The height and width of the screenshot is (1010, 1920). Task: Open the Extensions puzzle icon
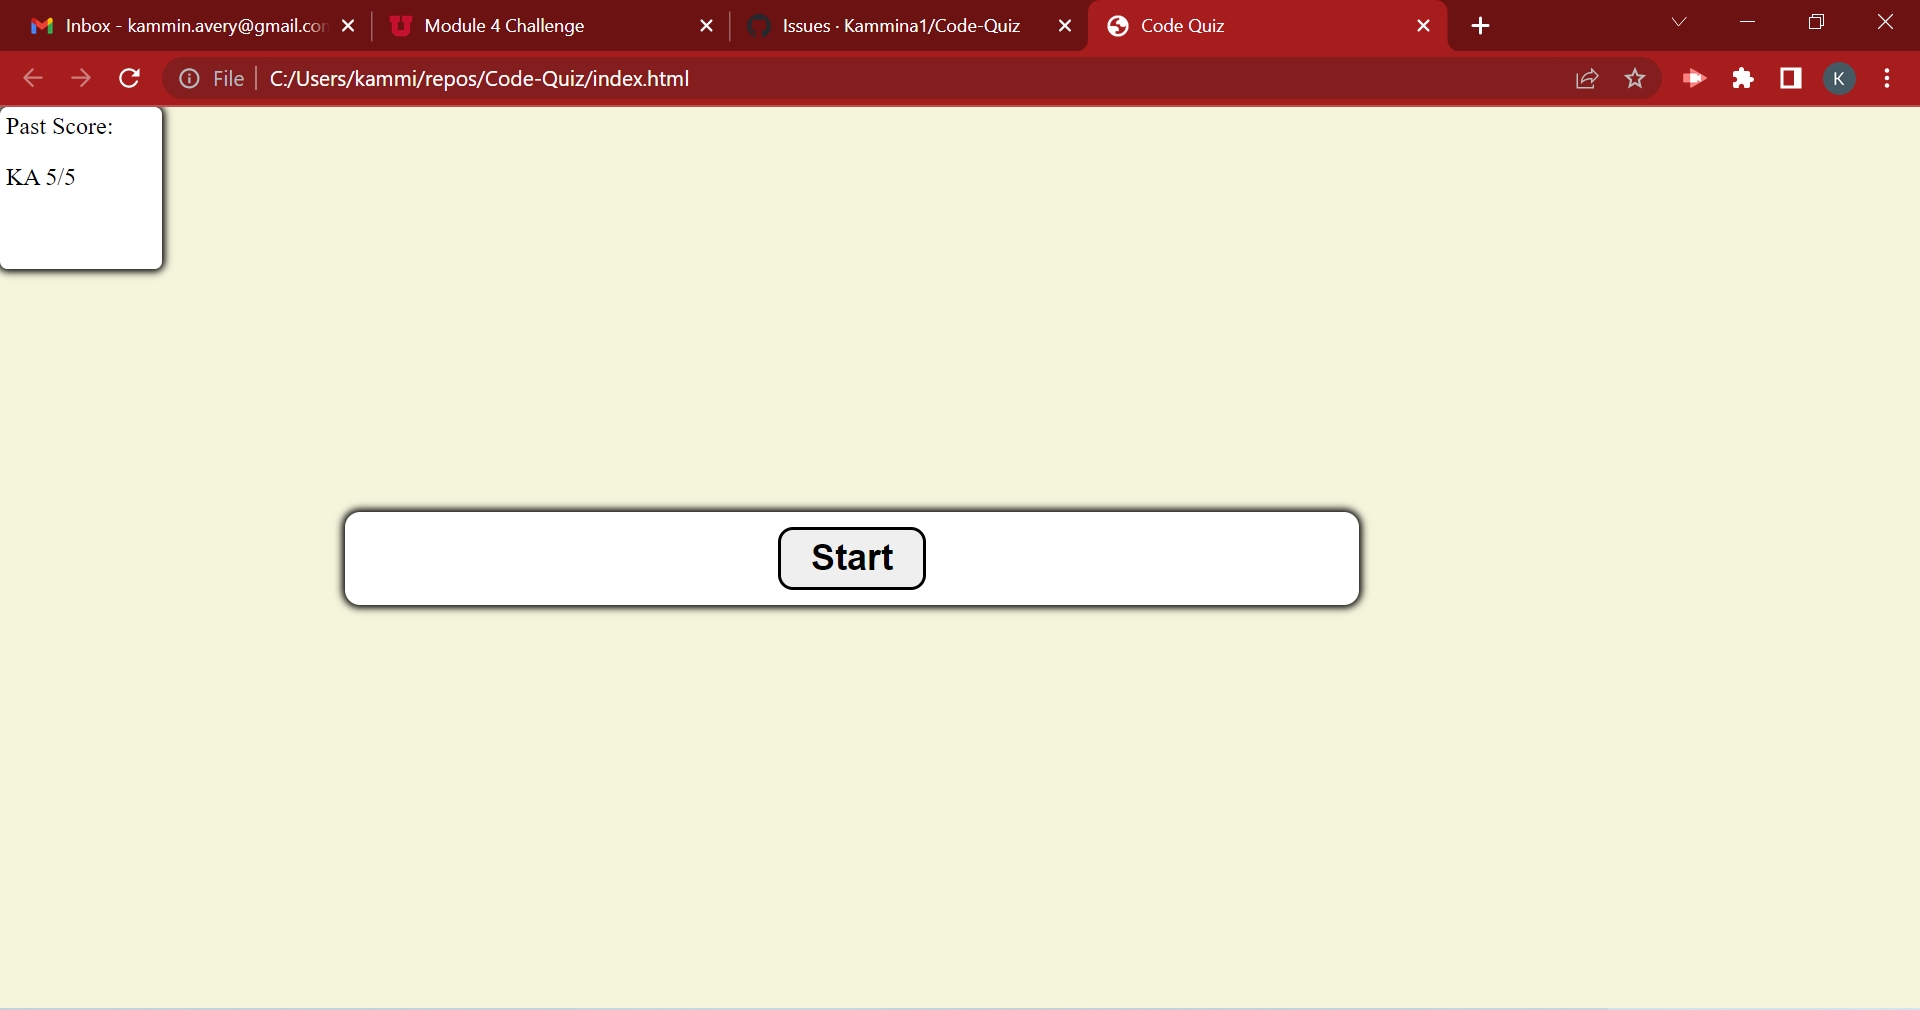click(1744, 79)
